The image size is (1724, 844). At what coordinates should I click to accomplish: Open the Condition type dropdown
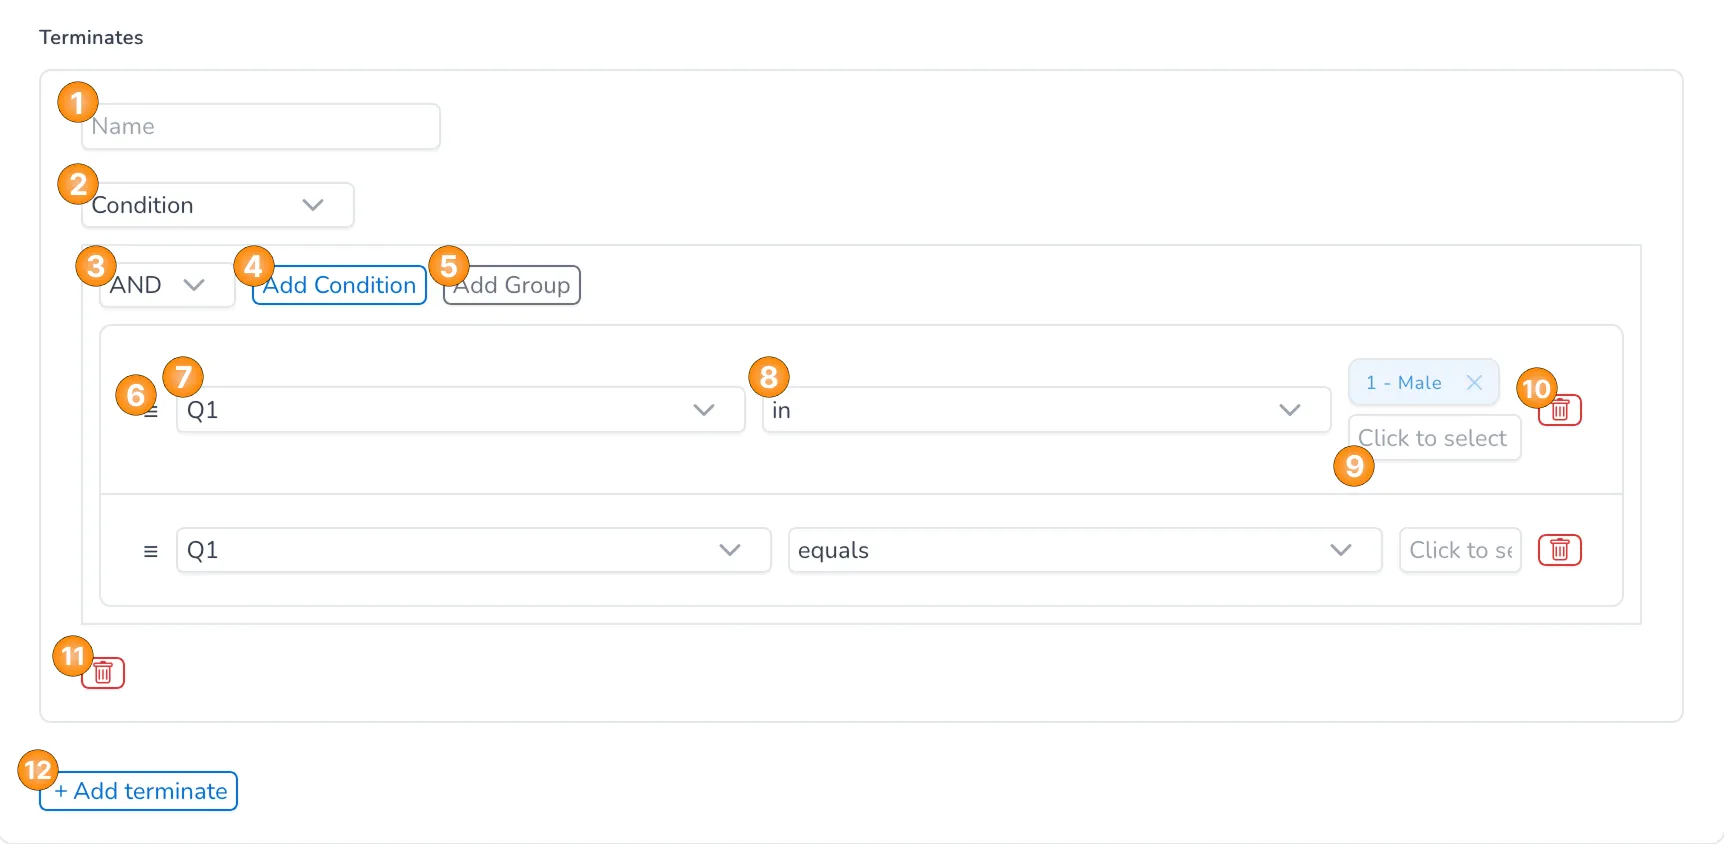point(218,205)
